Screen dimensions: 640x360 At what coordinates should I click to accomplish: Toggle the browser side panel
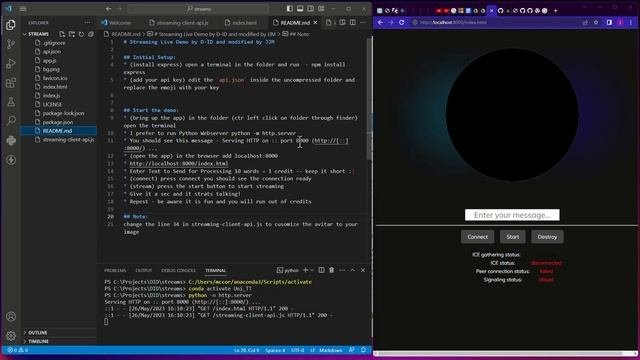pyautogui.click(x=609, y=22)
